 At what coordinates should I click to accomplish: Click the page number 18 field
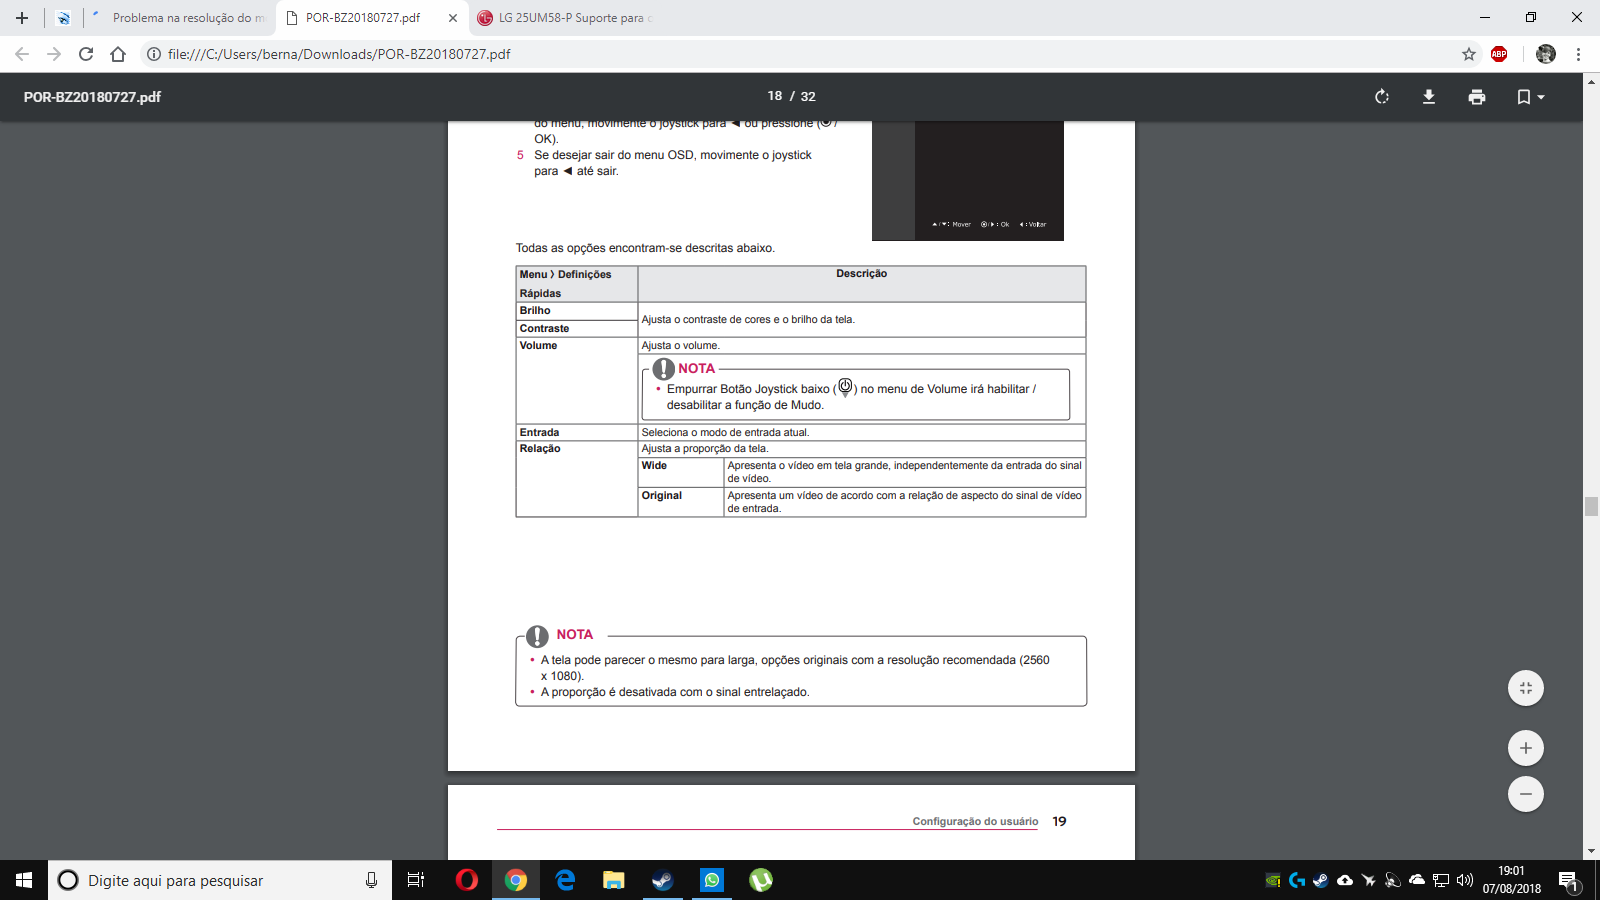(x=775, y=96)
